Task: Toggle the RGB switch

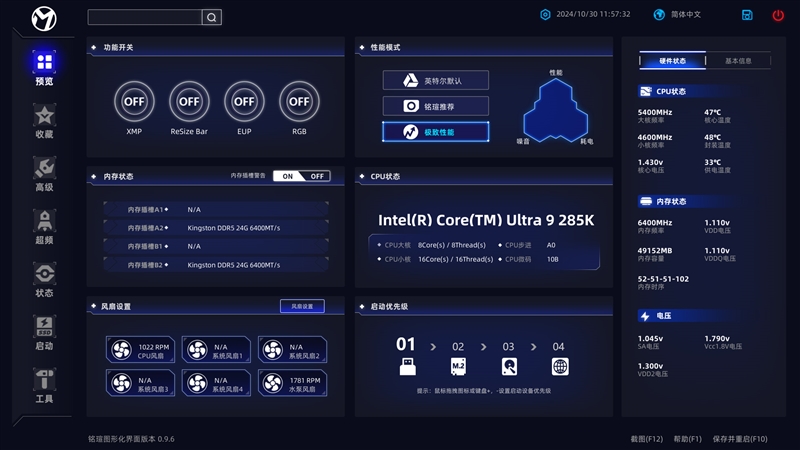Action: click(299, 101)
